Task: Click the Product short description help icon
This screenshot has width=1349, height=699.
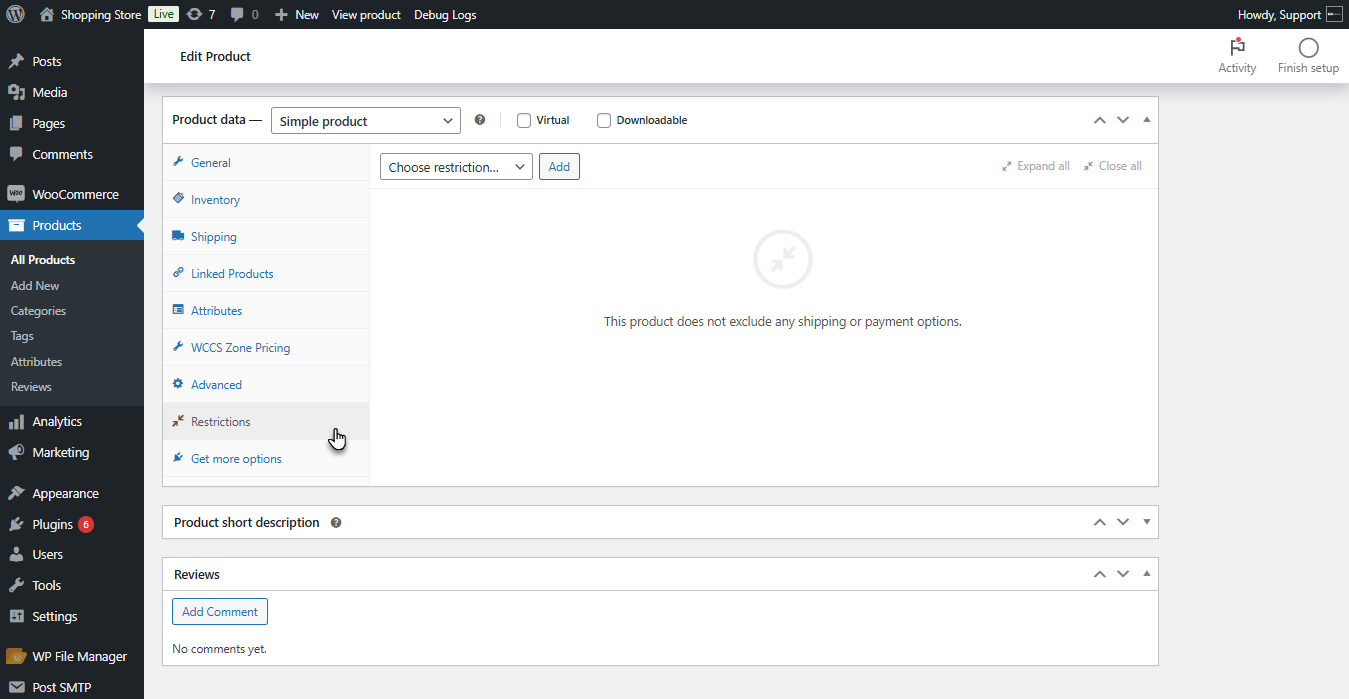Action: [x=336, y=522]
